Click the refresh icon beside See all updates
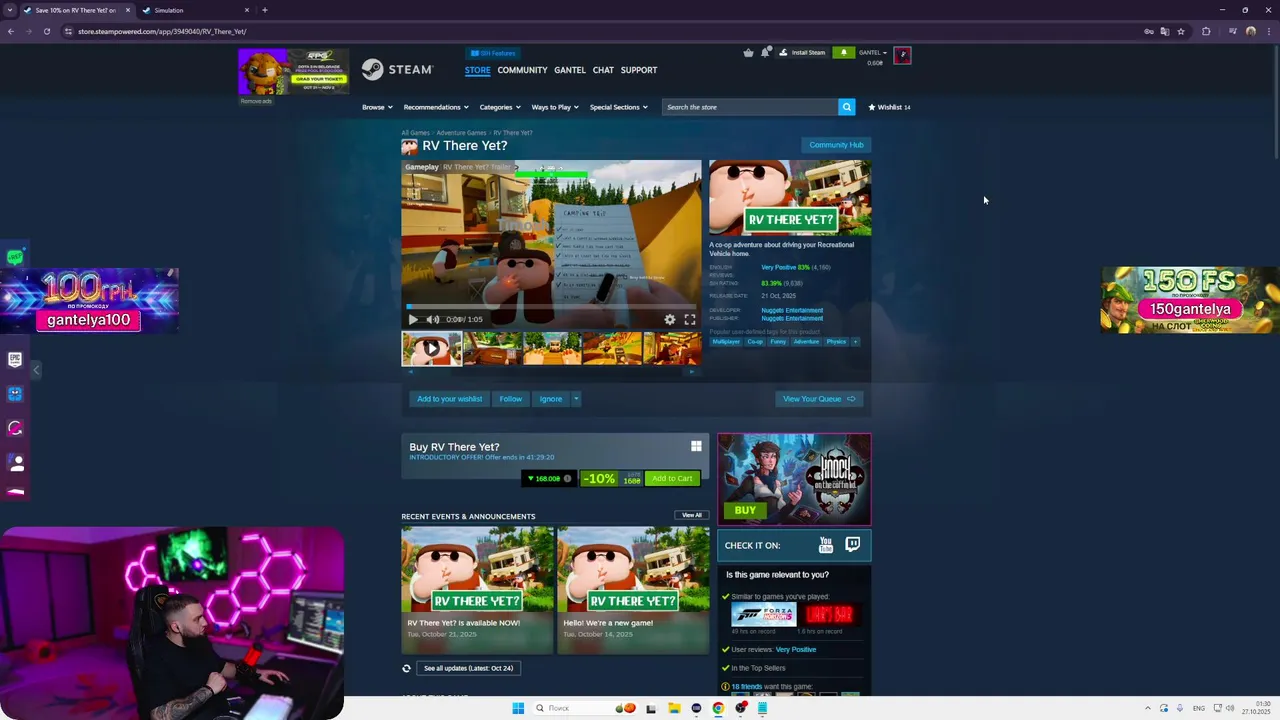 406,668
